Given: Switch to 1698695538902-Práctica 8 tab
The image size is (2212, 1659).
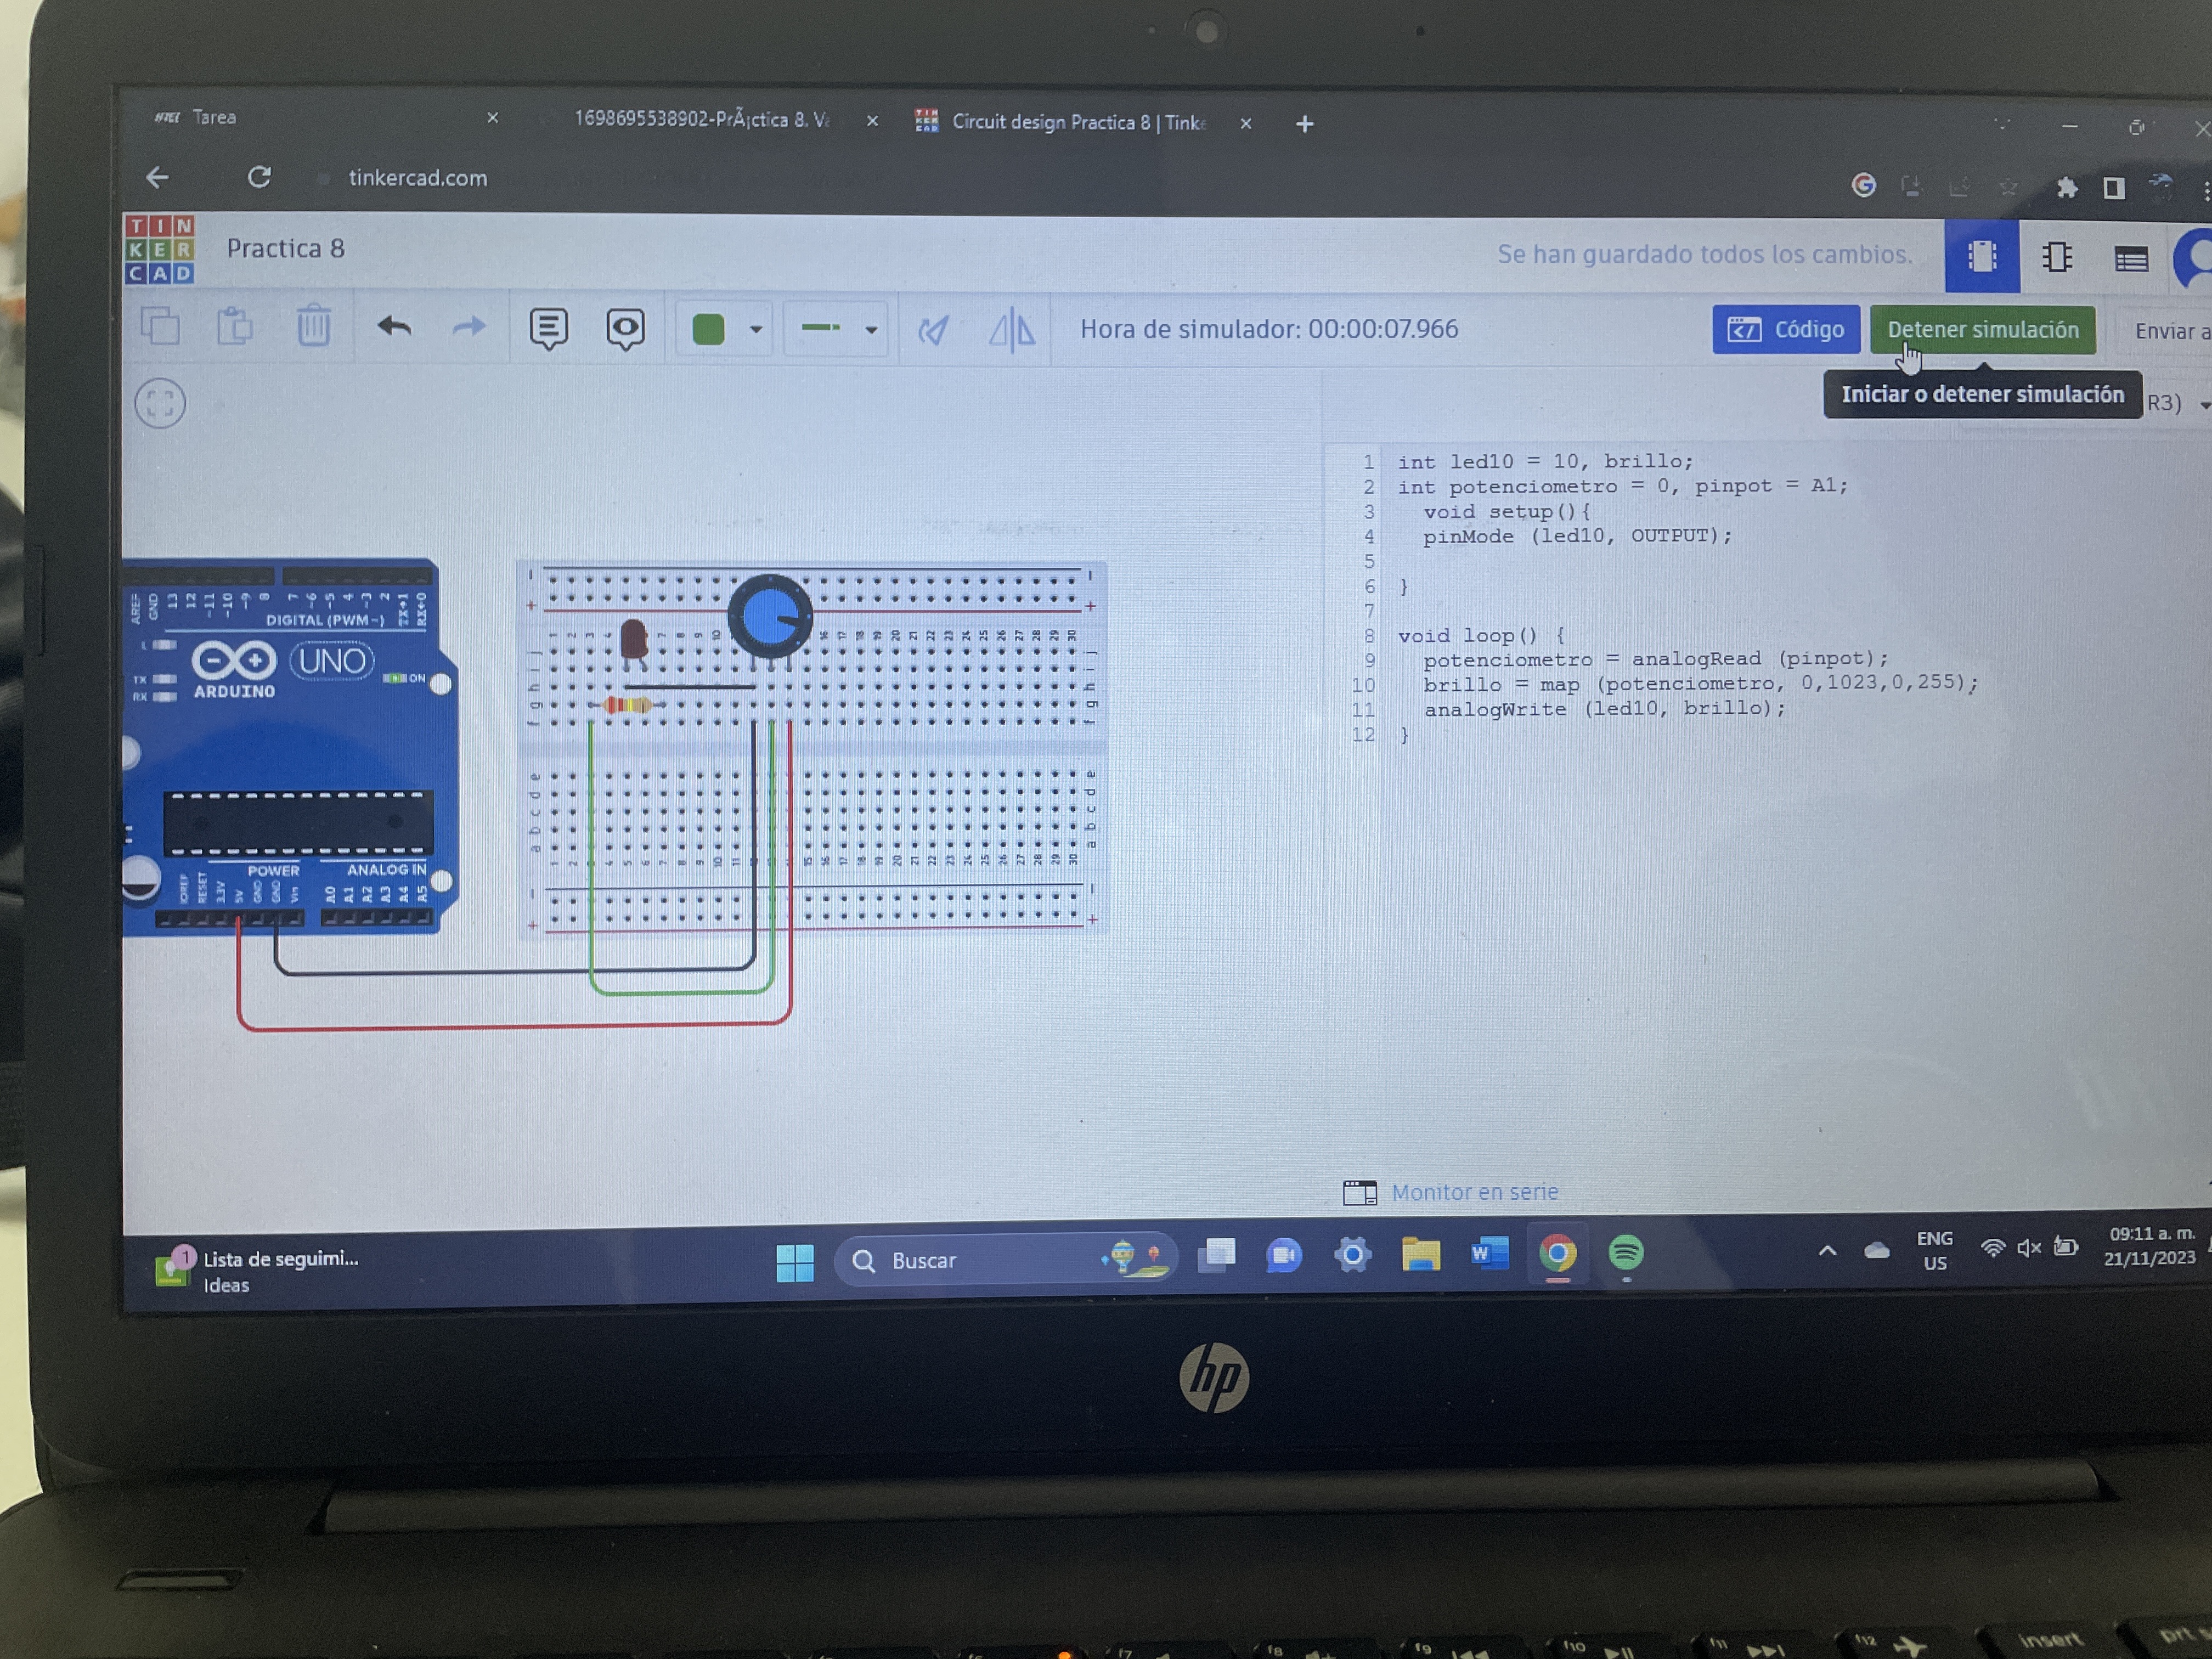Looking at the screenshot, I should pos(700,120).
